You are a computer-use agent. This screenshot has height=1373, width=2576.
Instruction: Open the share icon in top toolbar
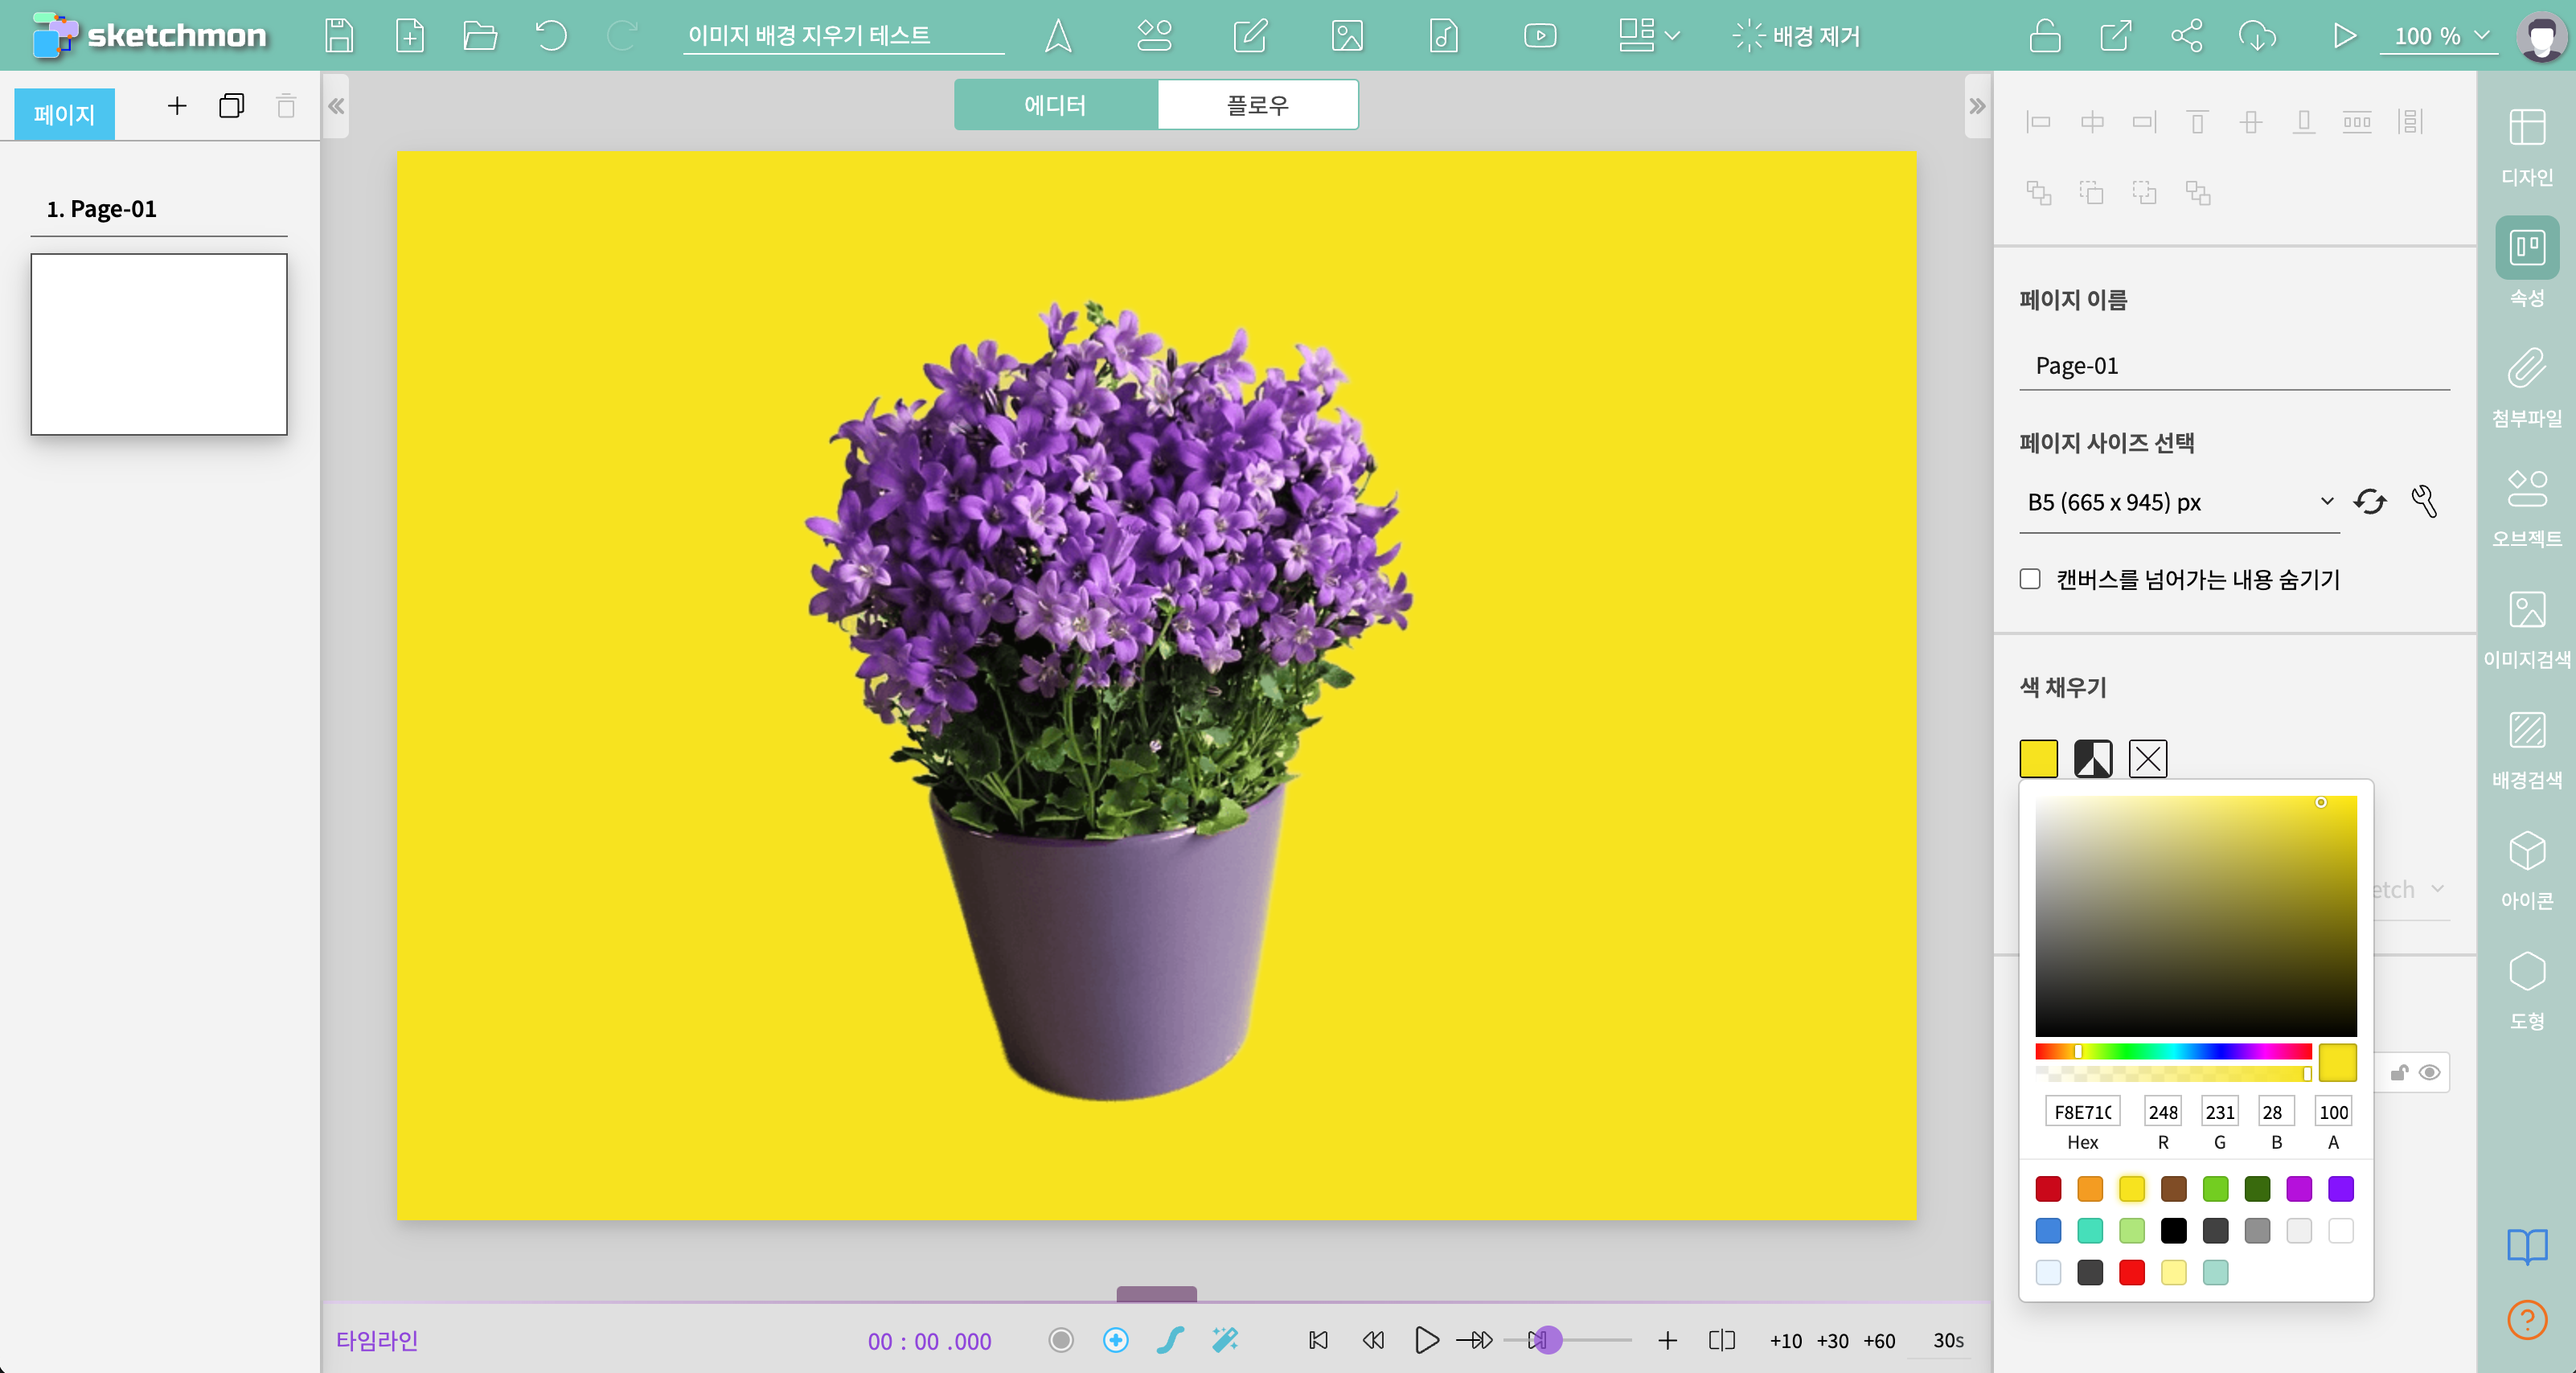2186,36
